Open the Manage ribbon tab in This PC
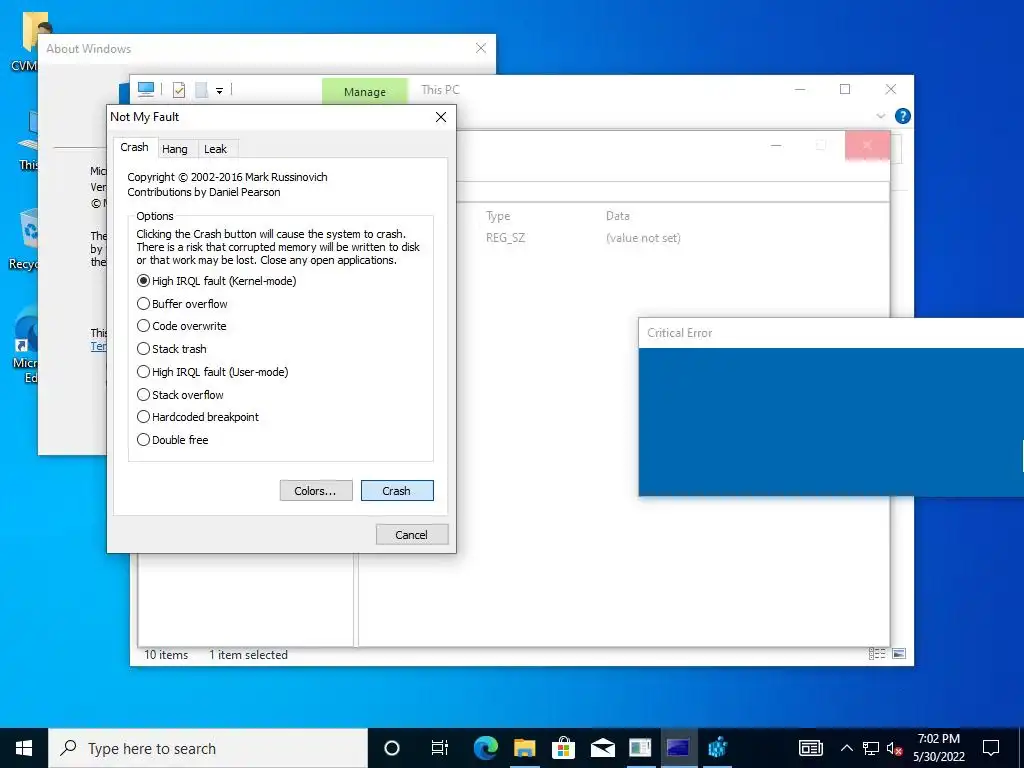This screenshot has height=768, width=1024. coord(364,91)
